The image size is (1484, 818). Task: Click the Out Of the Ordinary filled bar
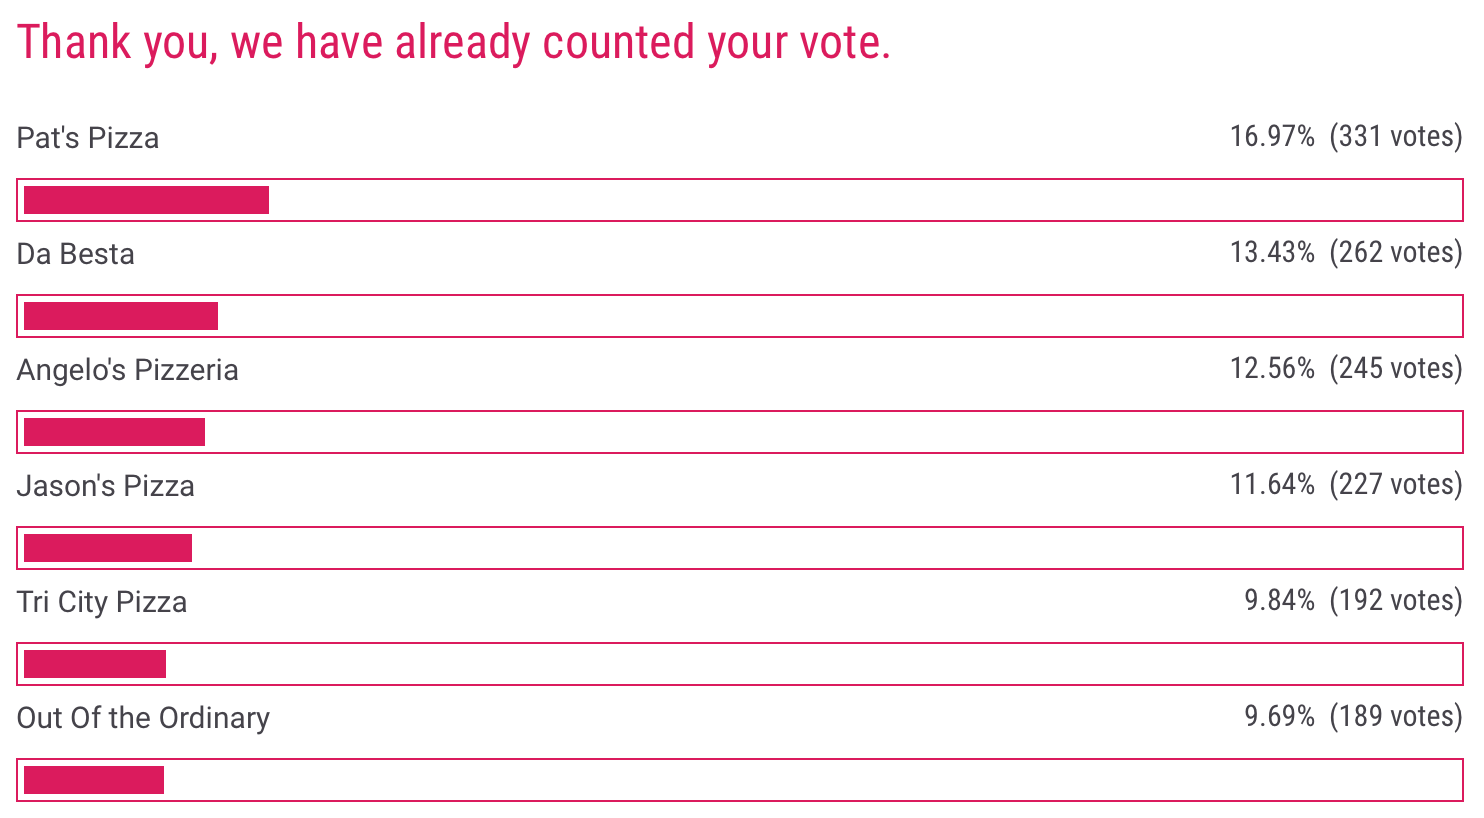pos(94,780)
